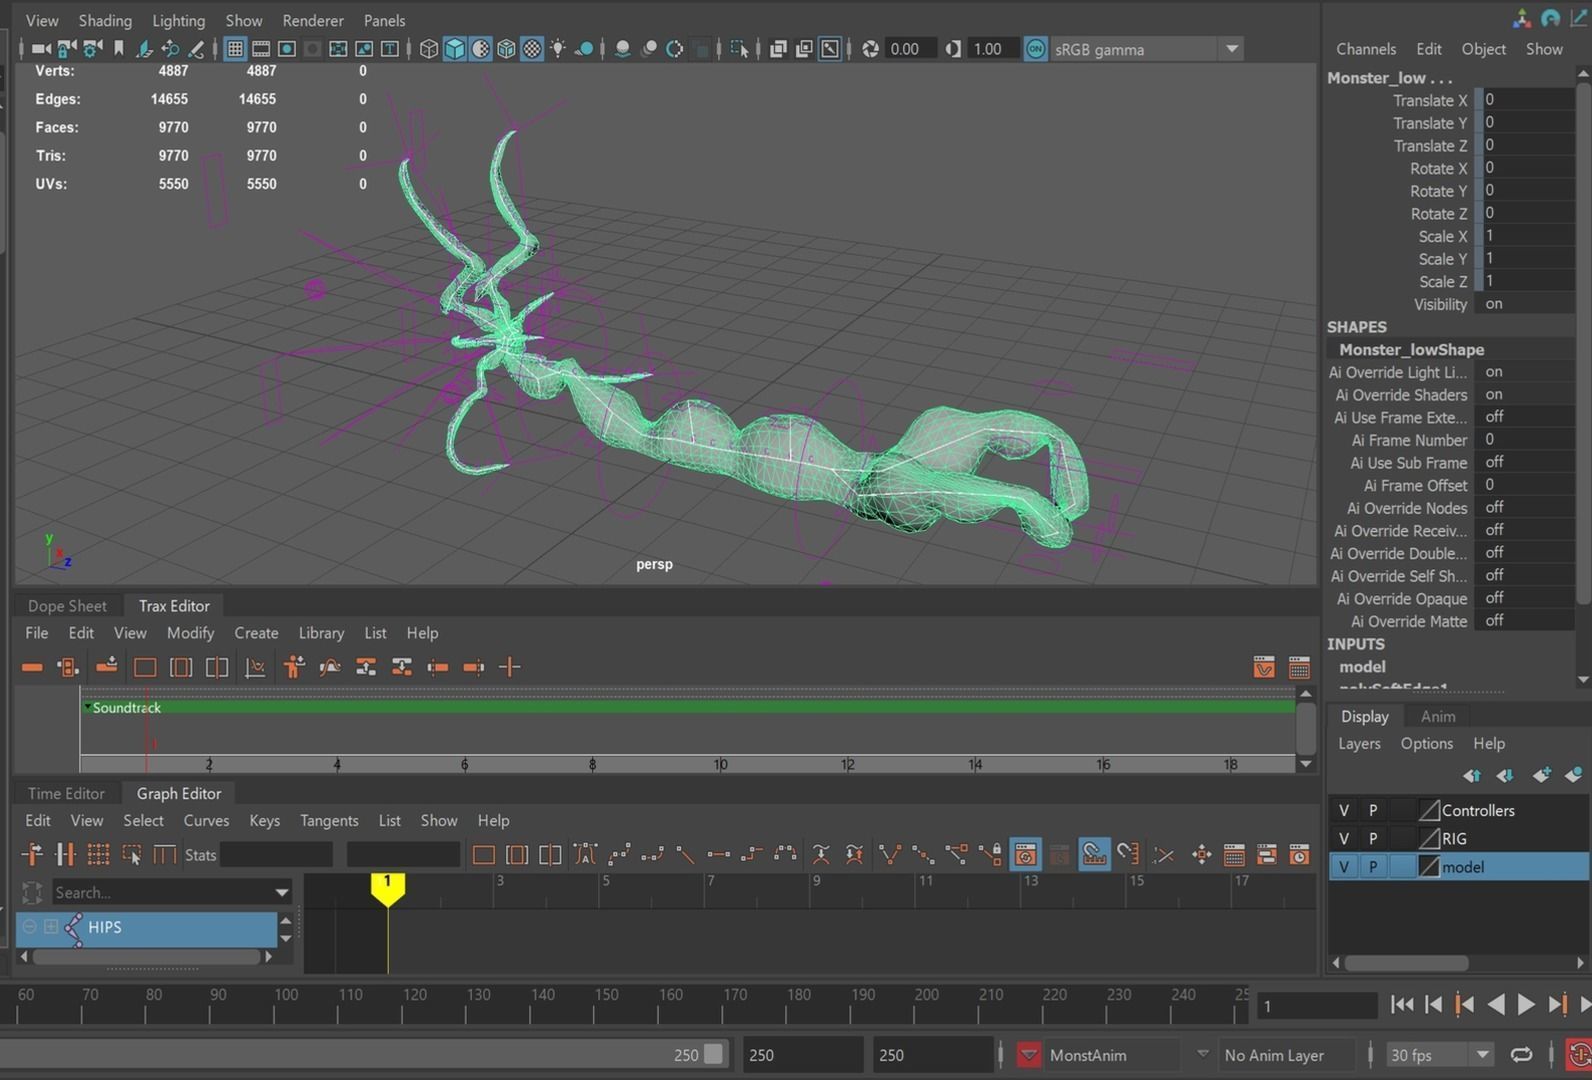Click the lock tangent weight icon
The height and width of the screenshot is (1080, 1592).
point(991,854)
